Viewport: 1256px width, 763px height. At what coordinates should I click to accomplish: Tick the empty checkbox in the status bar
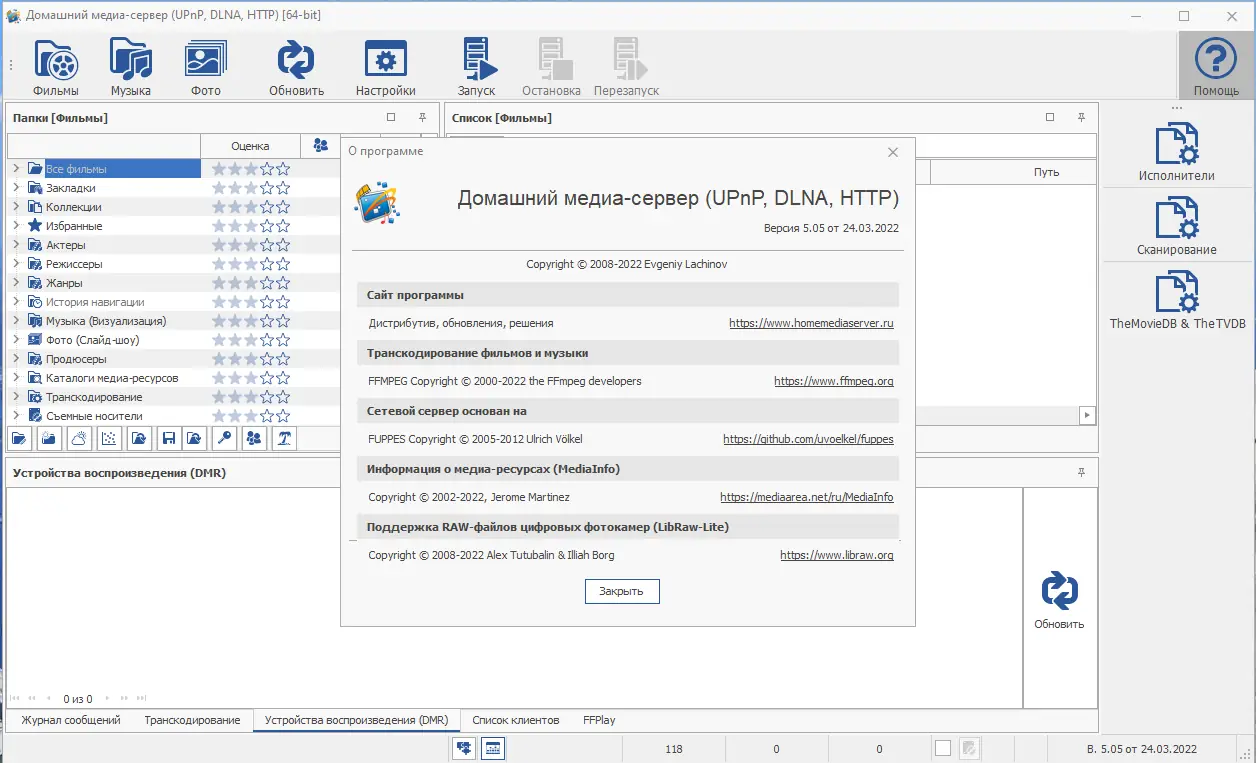pos(942,748)
